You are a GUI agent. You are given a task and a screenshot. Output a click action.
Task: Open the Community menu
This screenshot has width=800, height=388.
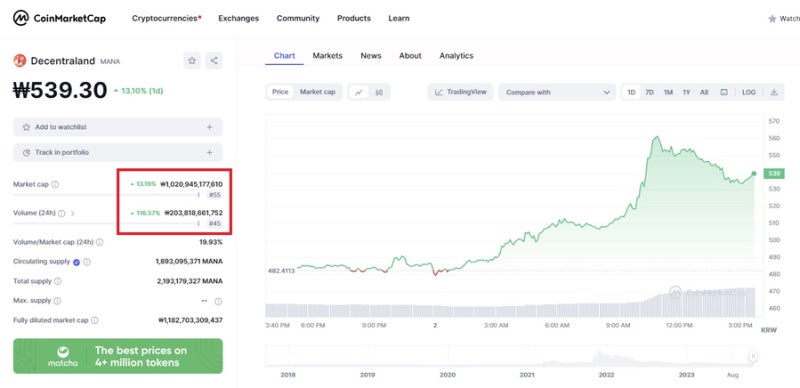pyautogui.click(x=298, y=18)
